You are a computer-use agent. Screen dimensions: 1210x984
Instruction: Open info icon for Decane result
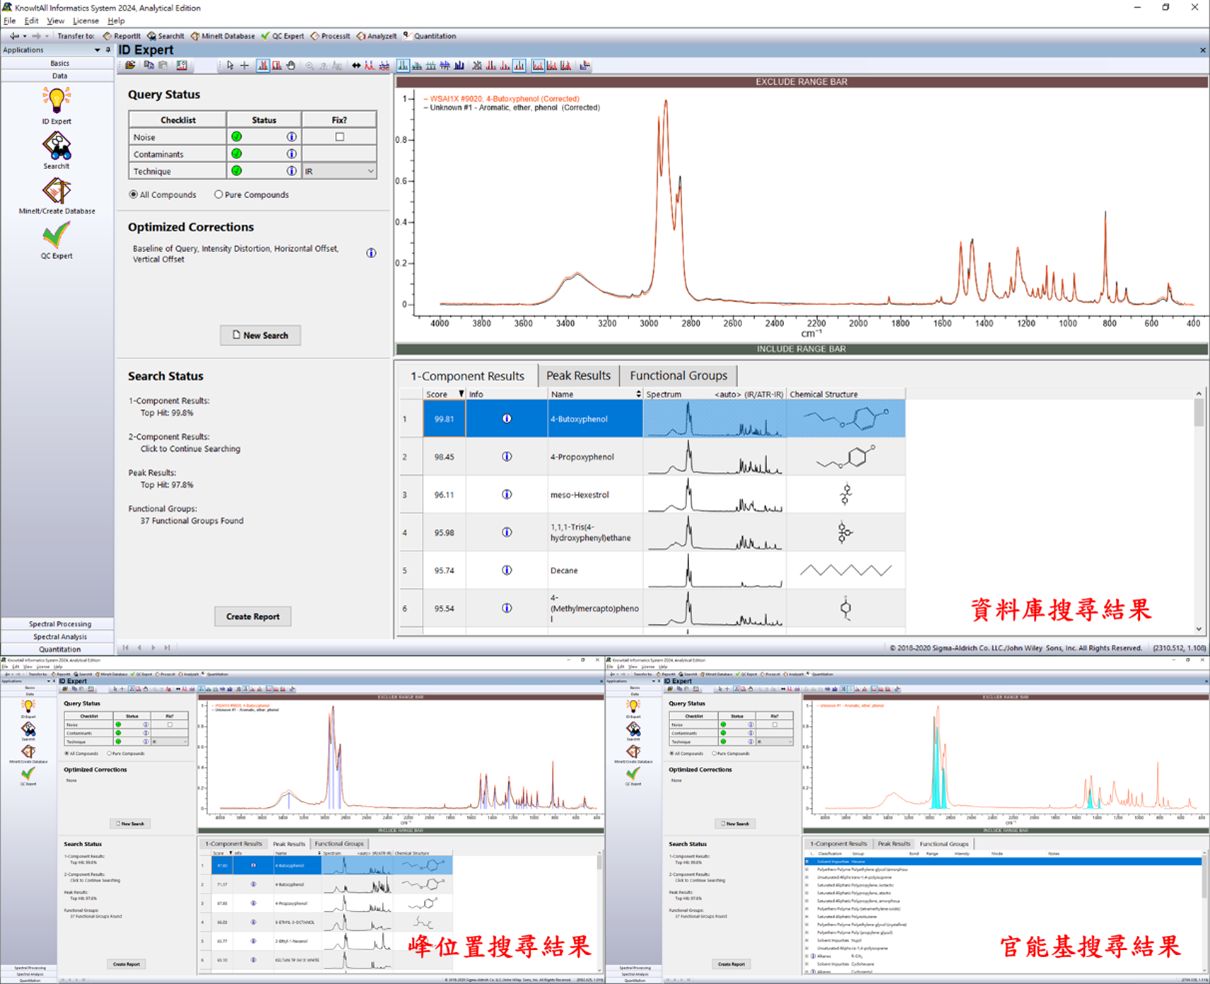506,570
